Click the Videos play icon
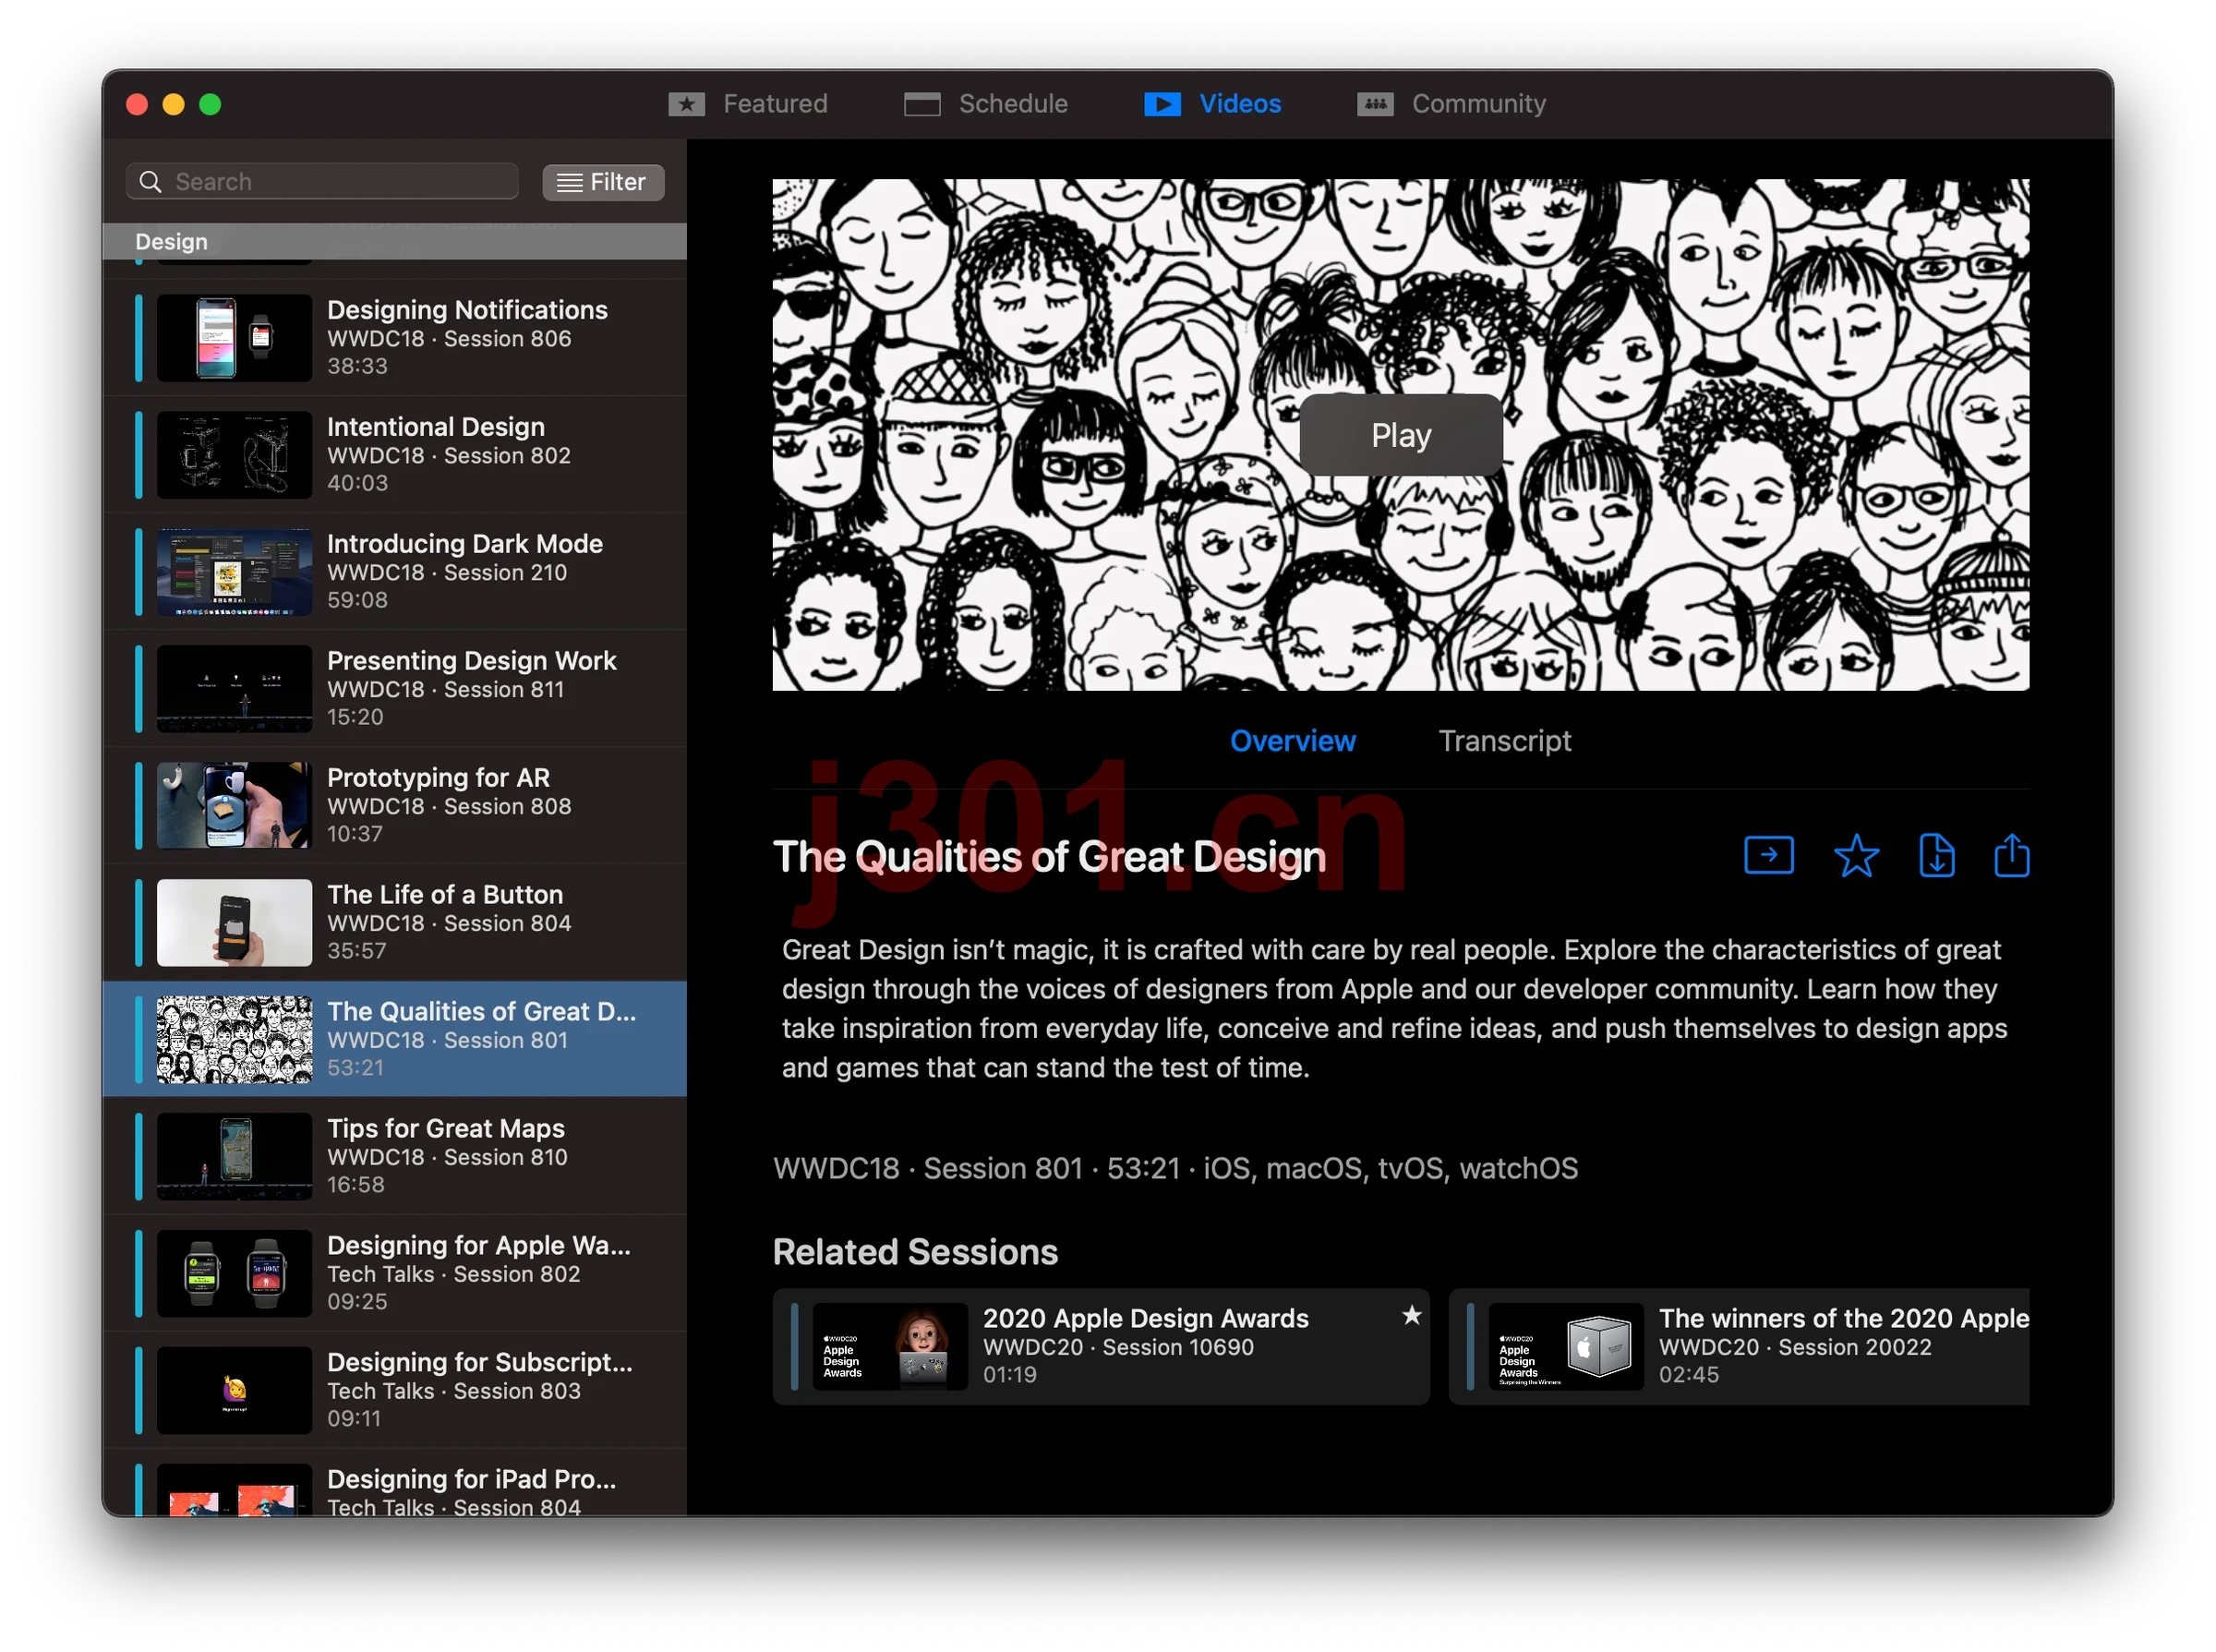2216x1652 pixels. tap(1162, 104)
